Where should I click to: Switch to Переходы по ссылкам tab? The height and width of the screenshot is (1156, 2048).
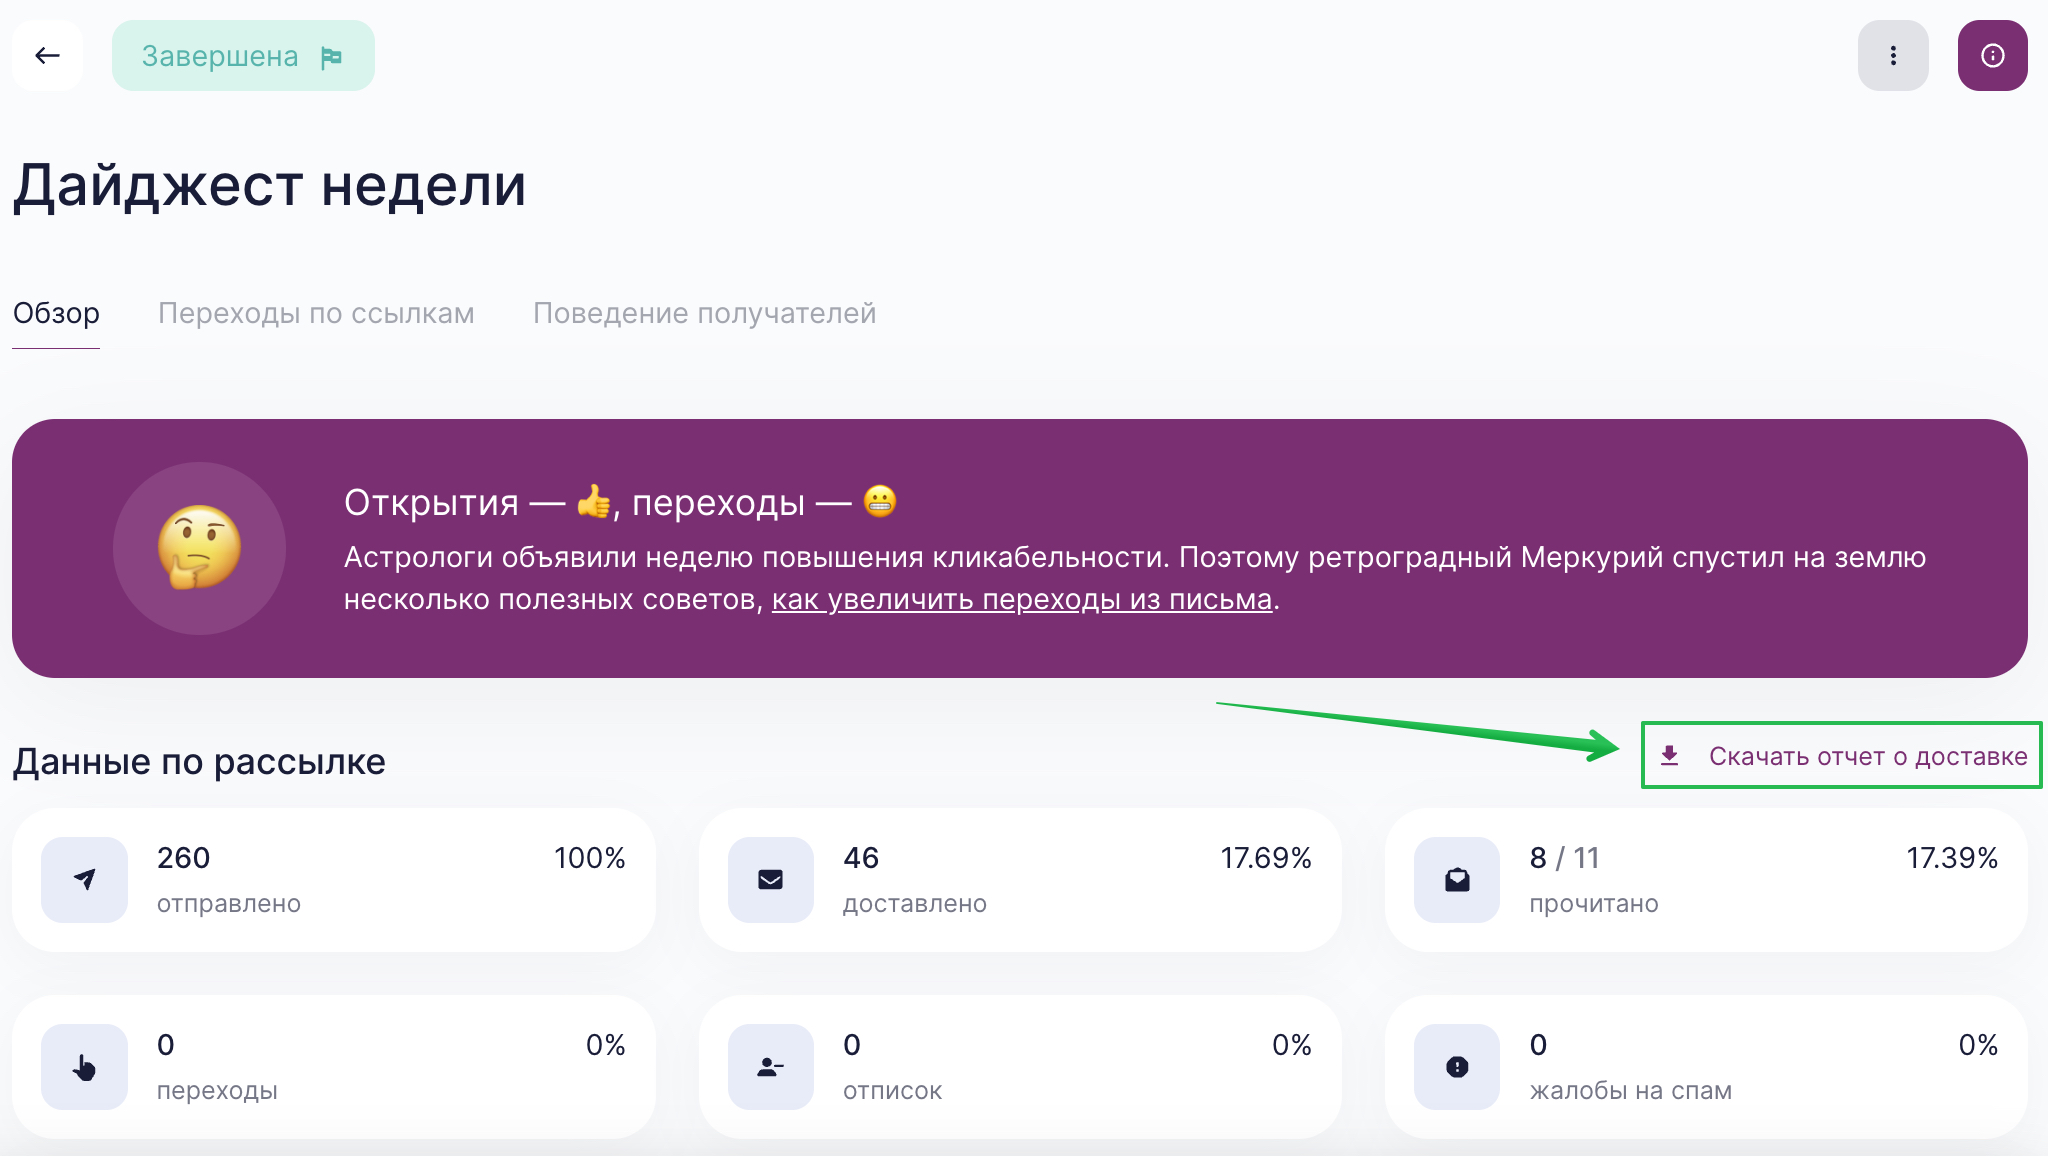(x=314, y=312)
